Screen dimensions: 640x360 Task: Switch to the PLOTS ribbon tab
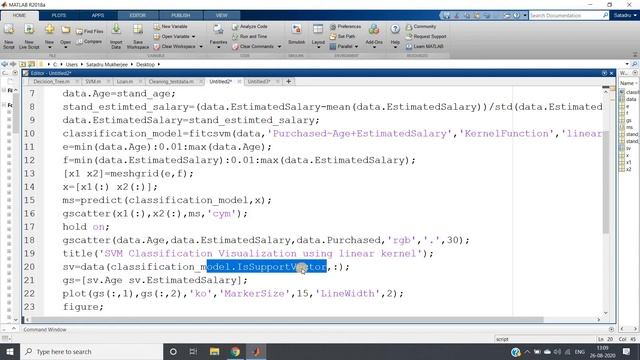tap(59, 16)
